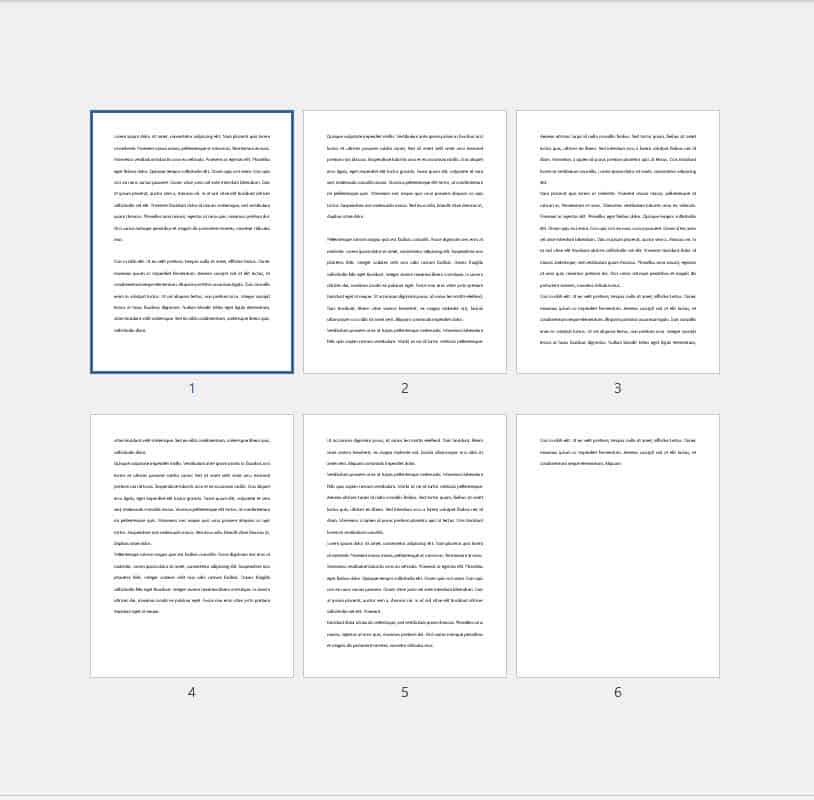Click the second paragraph on page 2
Image resolution: width=814 pixels, height=800 pixels.
coord(405,300)
